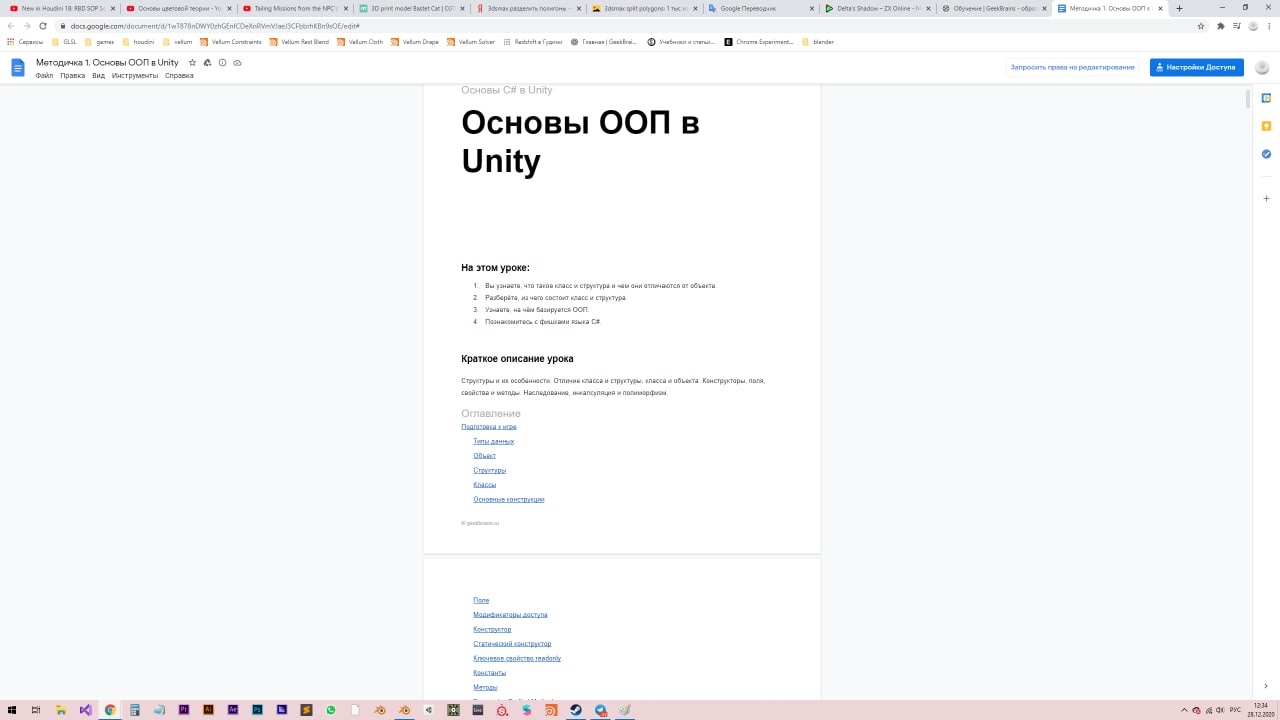The width and height of the screenshot is (1280, 720).
Task: Open the Справка menu
Action: [179, 76]
